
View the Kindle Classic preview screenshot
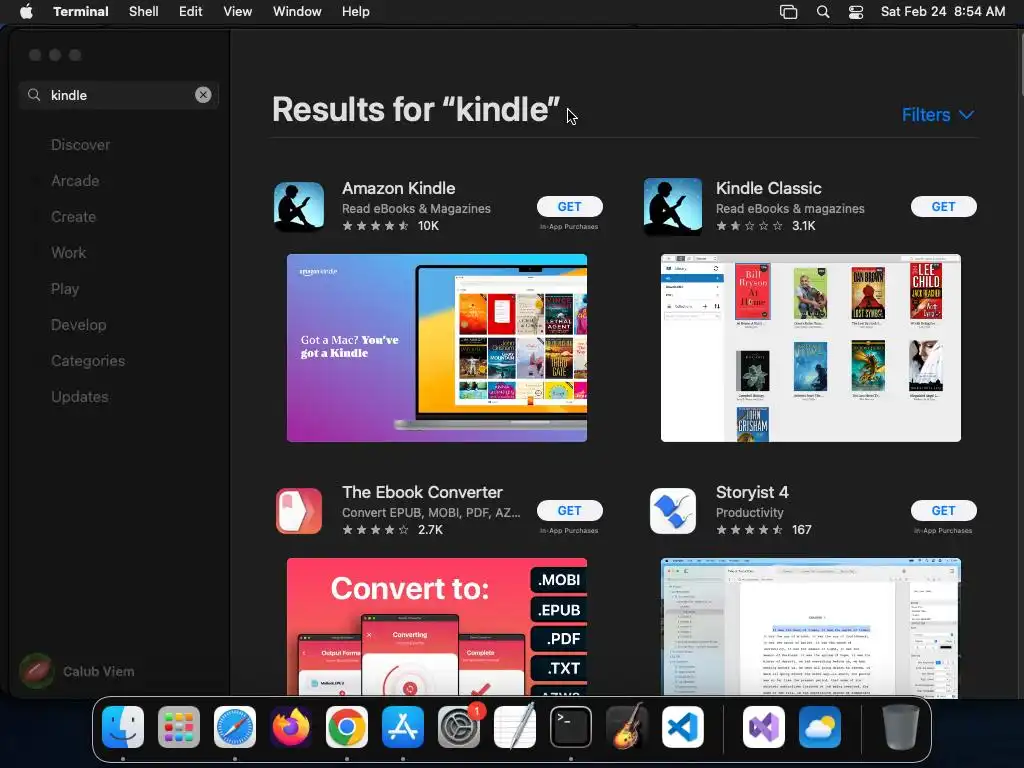[810, 348]
